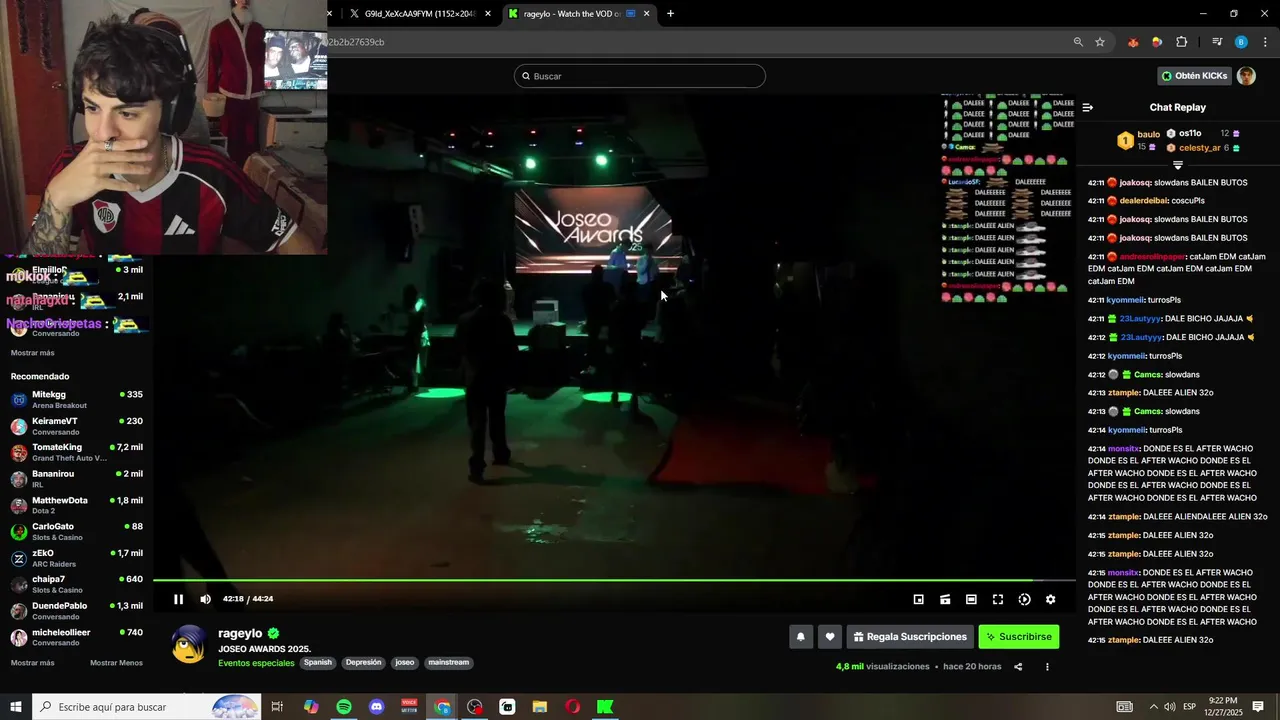Follow rageylo with the heart button
This screenshot has width=1280, height=720.
coord(829,636)
